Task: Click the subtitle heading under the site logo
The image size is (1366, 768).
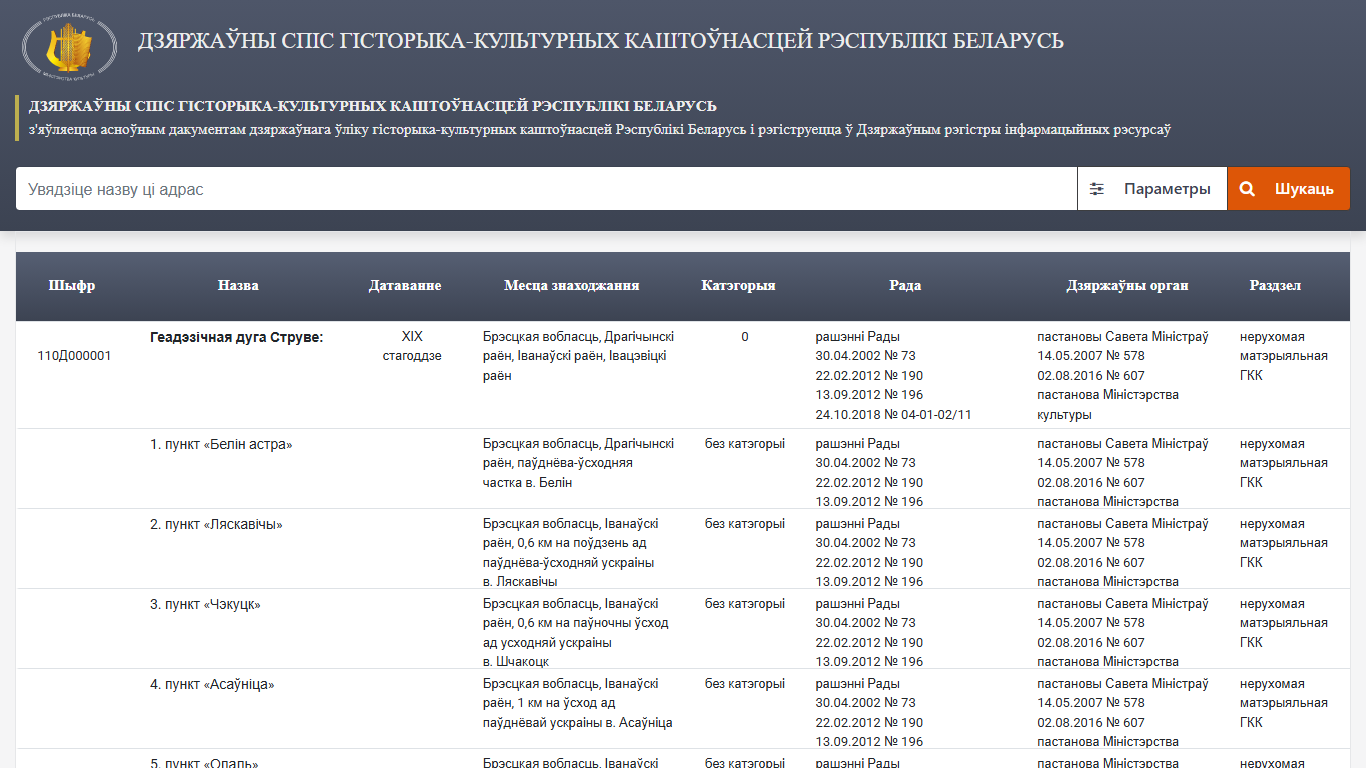Action: click(373, 106)
